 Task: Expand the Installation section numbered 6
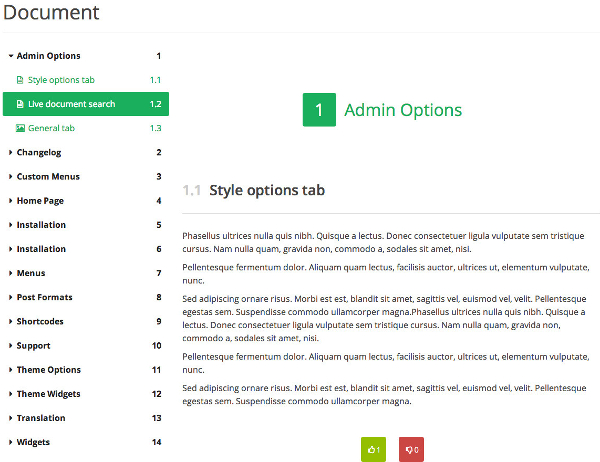click(x=11, y=249)
